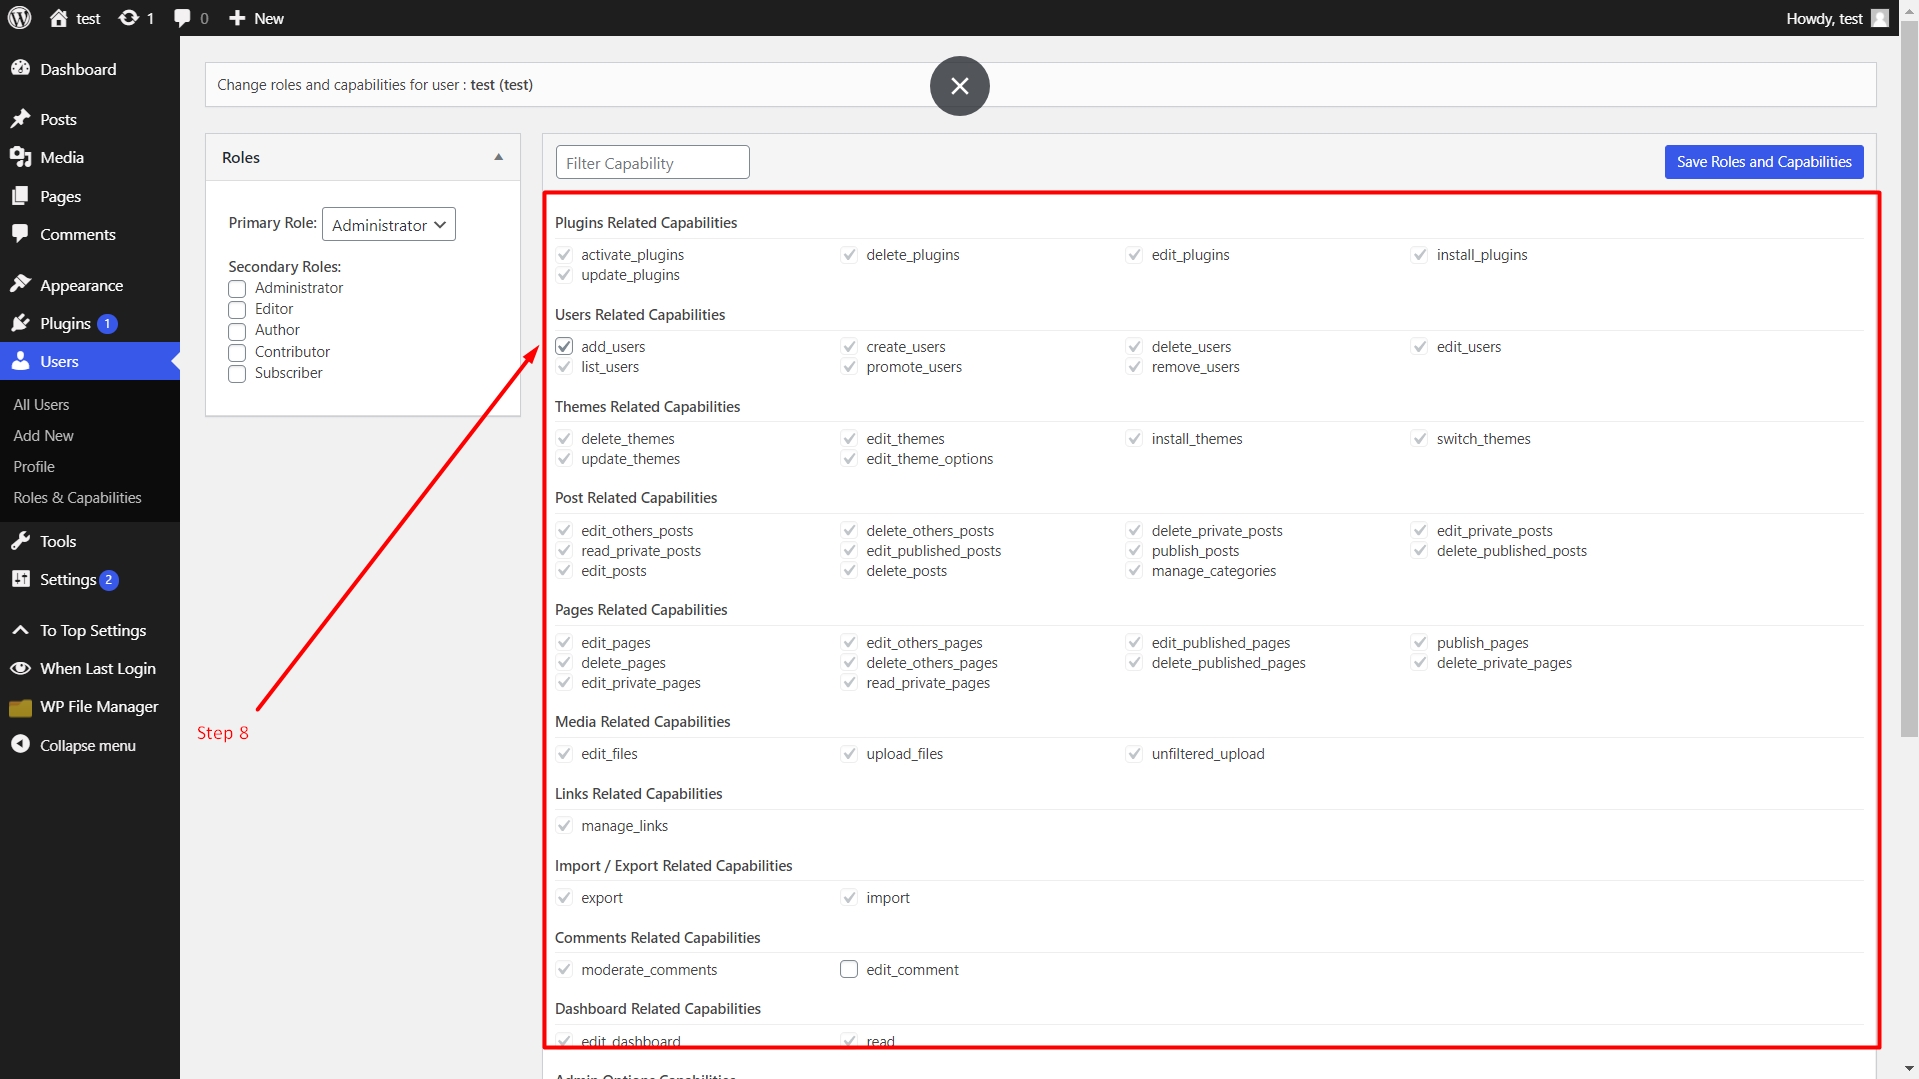Open Appearance via the brush icon
The width and height of the screenshot is (1919, 1079).
[x=20, y=285]
